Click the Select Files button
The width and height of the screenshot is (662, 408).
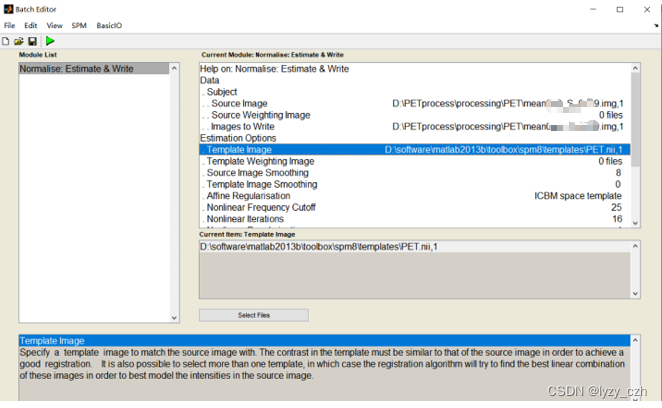pyautogui.click(x=254, y=315)
